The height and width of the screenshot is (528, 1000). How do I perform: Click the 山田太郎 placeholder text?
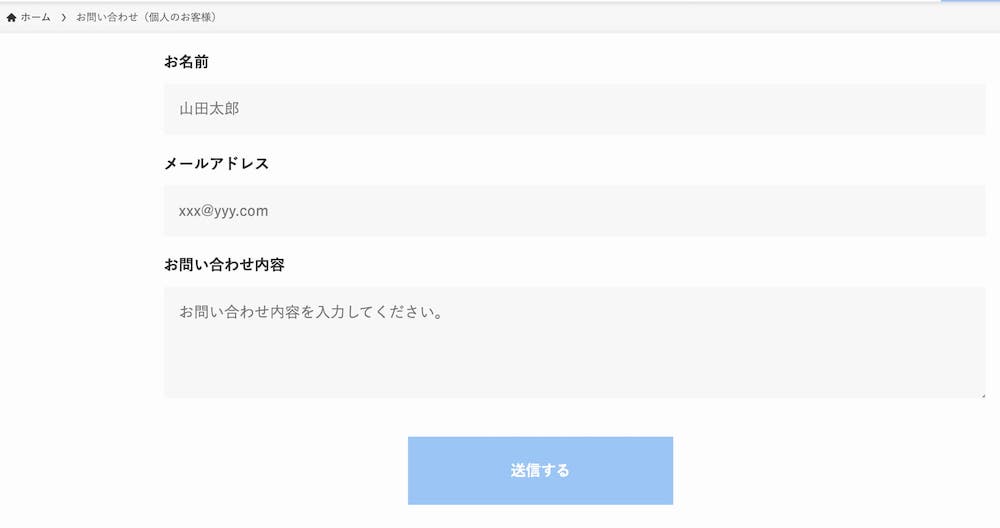(209, 109)
